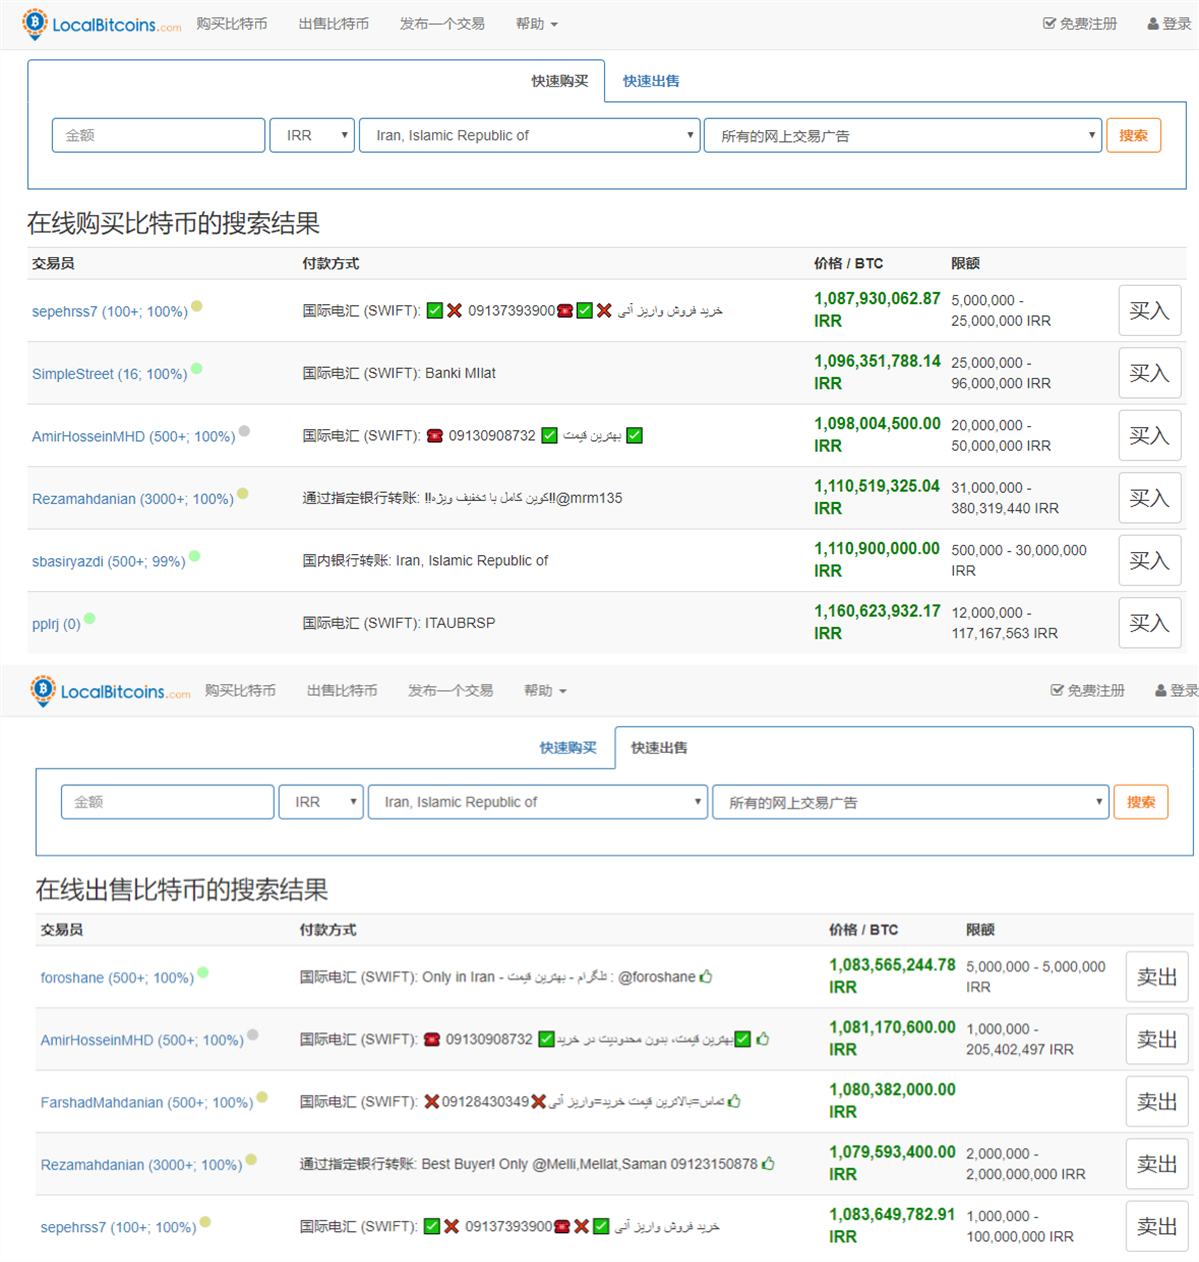The height and width of the screenshot is (1262, 1199).
Task: Click the green online status dot beside pplrj
Action: pyautogui.click(x=90, y=618)
